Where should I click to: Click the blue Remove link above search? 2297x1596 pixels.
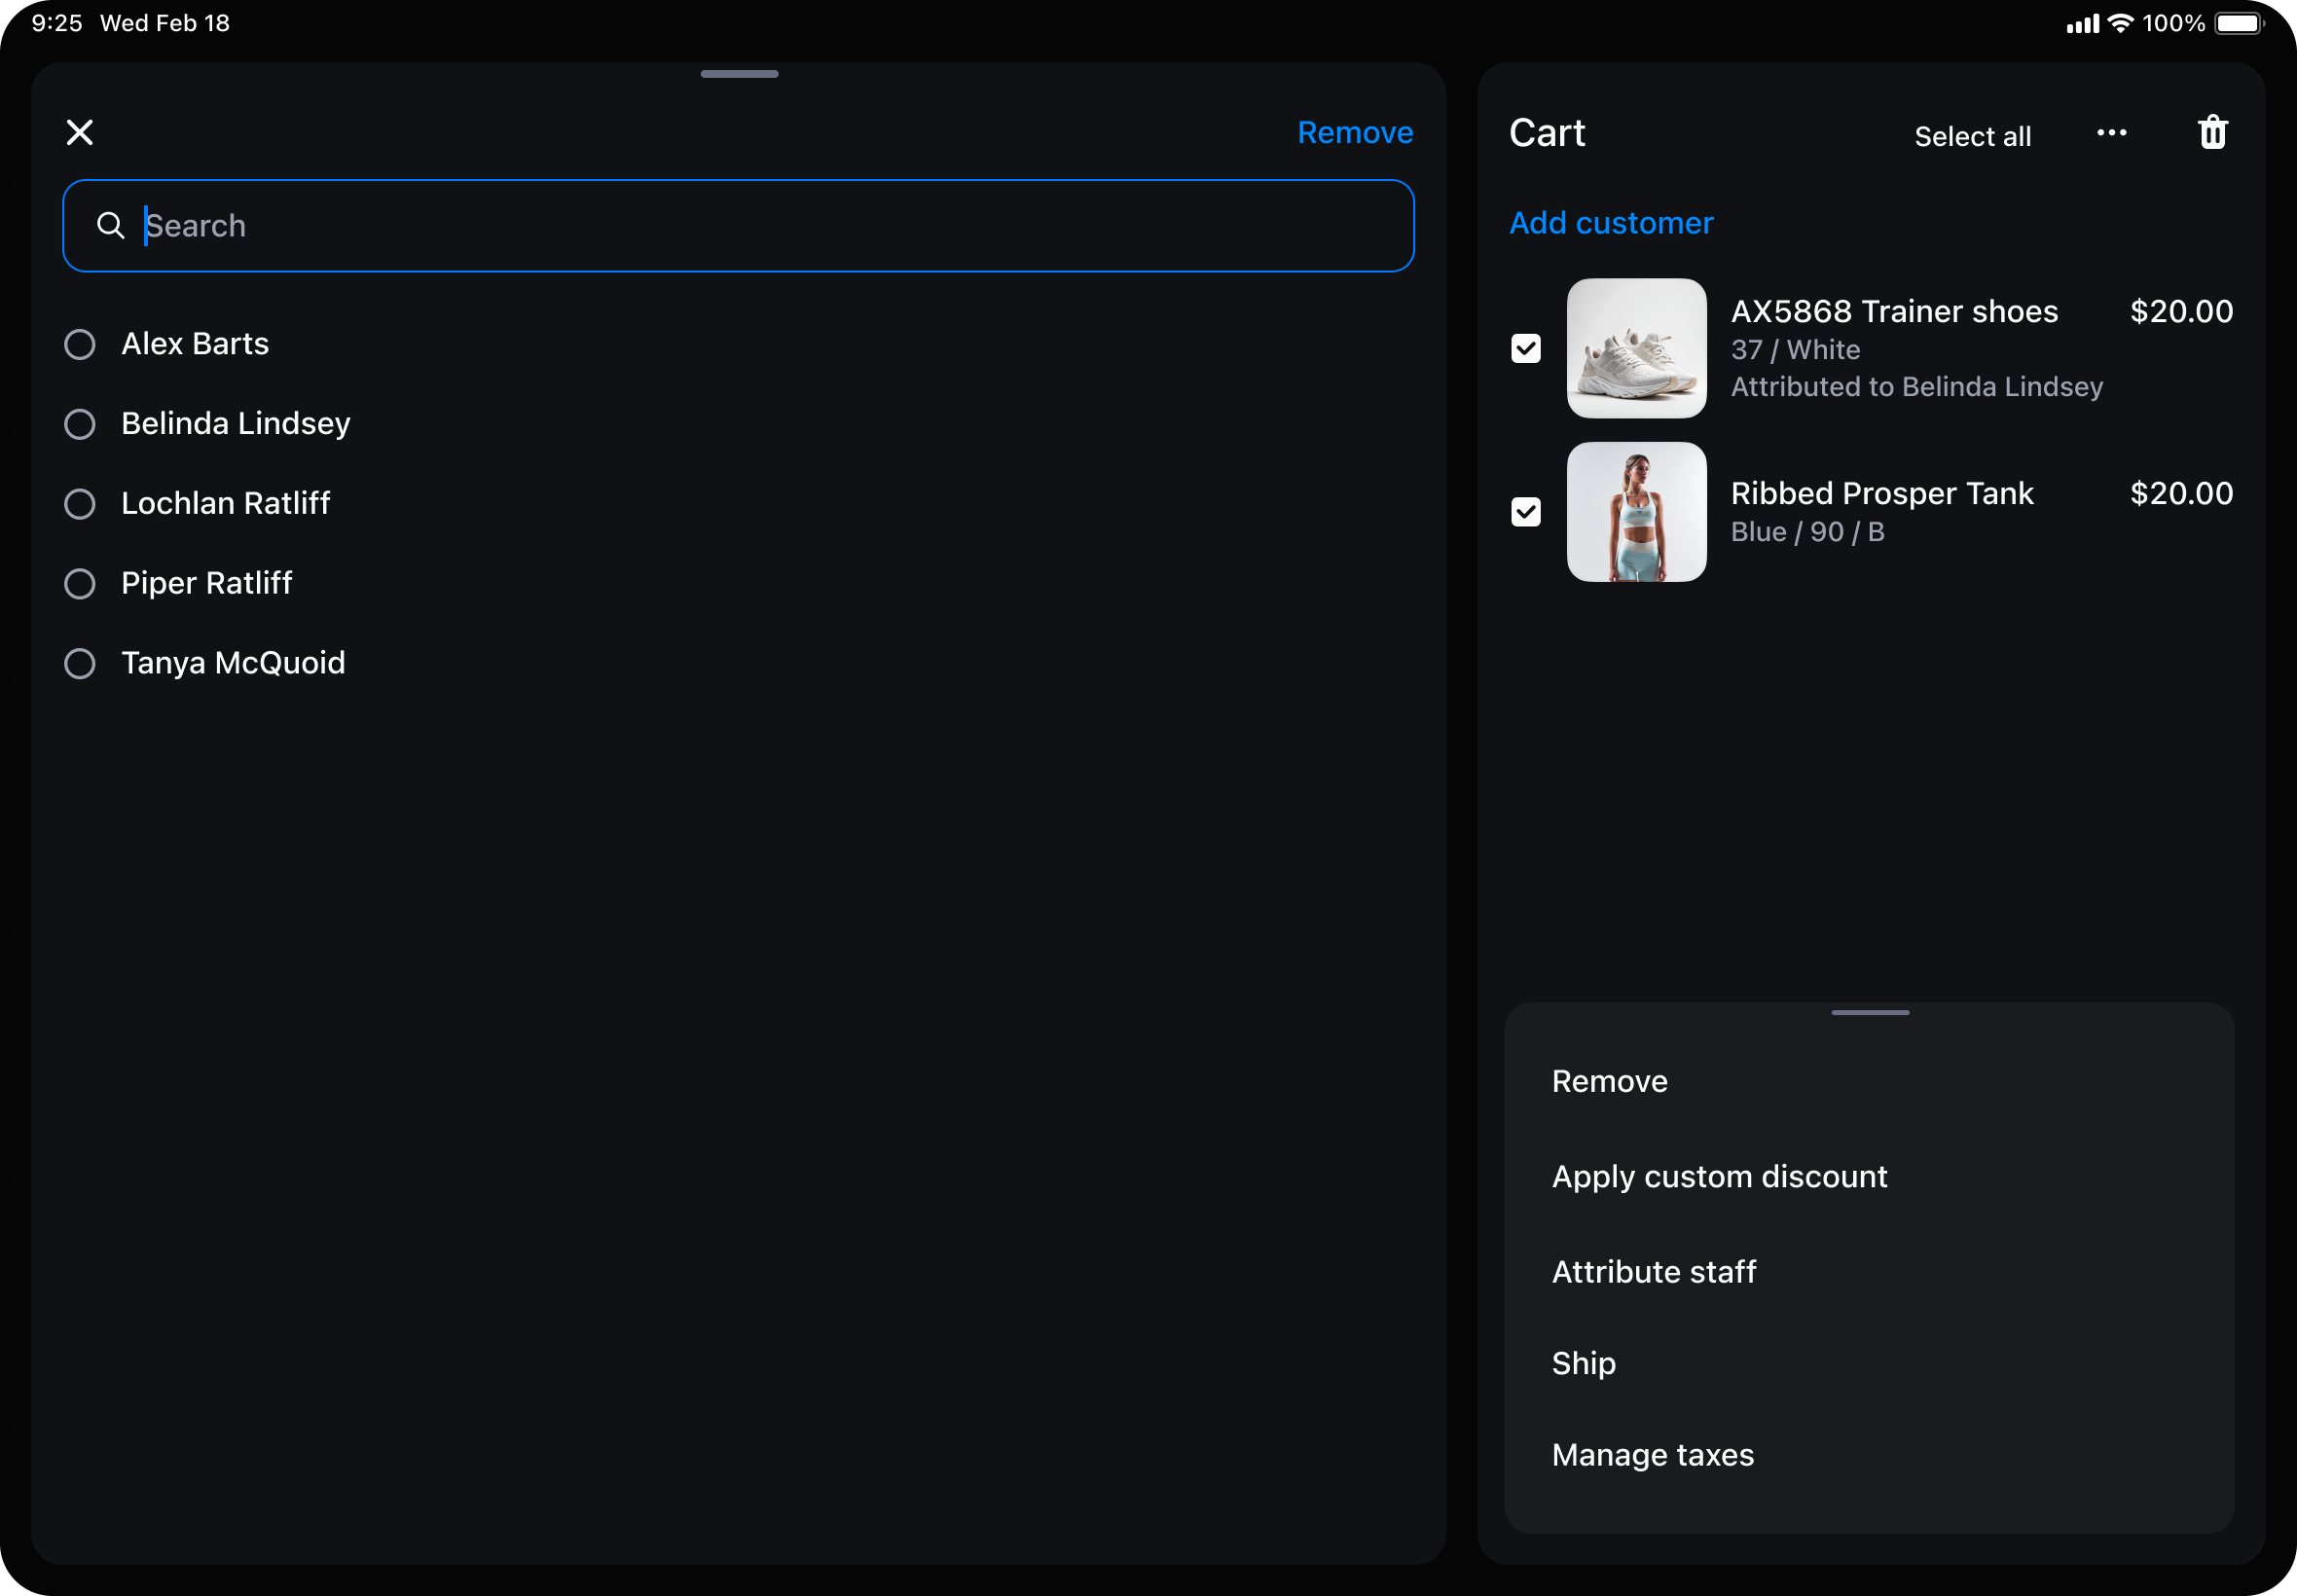tap(1354, 132)
